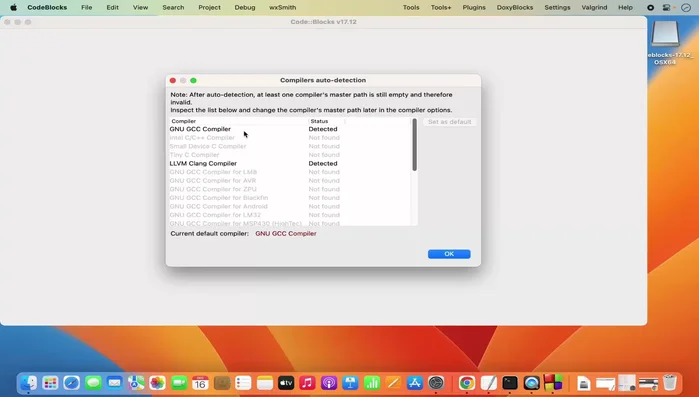The image size is (699, 397).
Task: Select GNU GCC Compiler for Android row
Action: click(x=290, y=206)
